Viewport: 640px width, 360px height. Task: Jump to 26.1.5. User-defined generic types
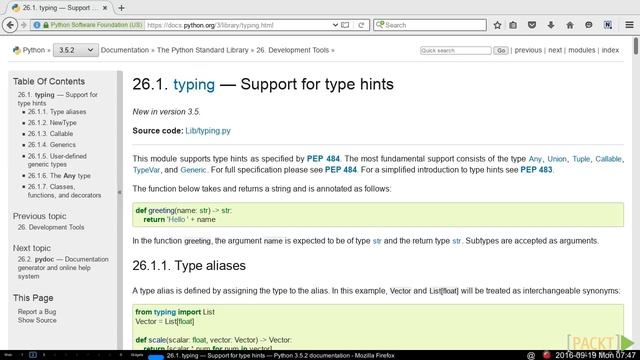coord(57,160)
